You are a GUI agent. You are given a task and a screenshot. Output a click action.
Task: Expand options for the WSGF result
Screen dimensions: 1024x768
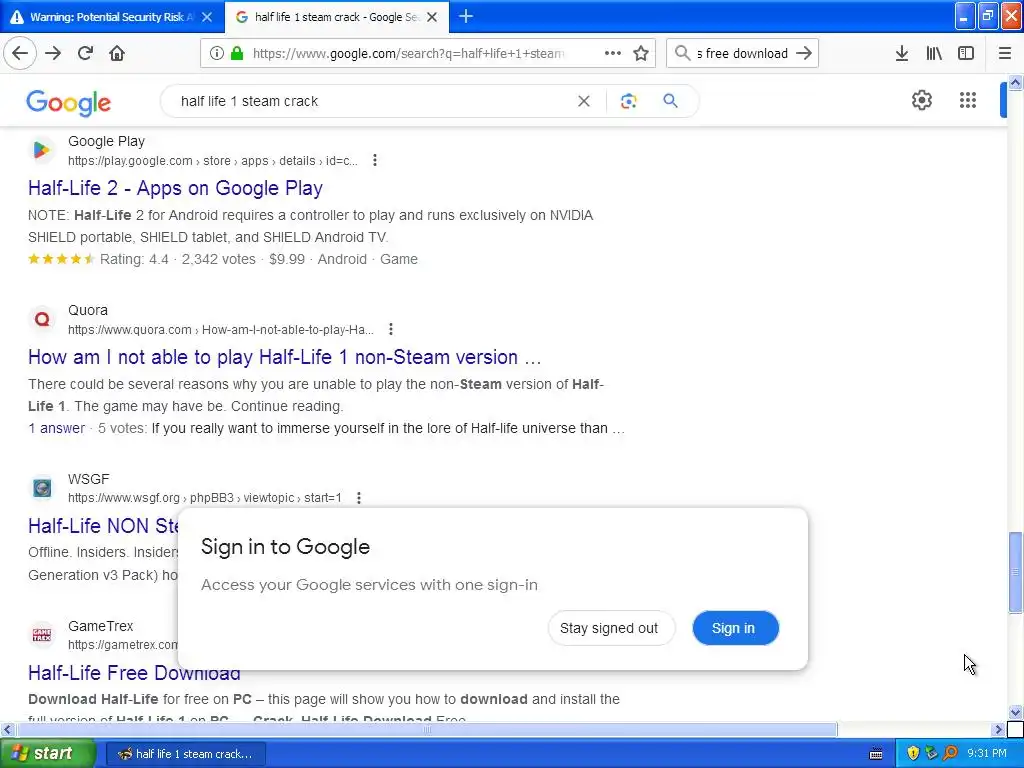click(x=359, y=498)
